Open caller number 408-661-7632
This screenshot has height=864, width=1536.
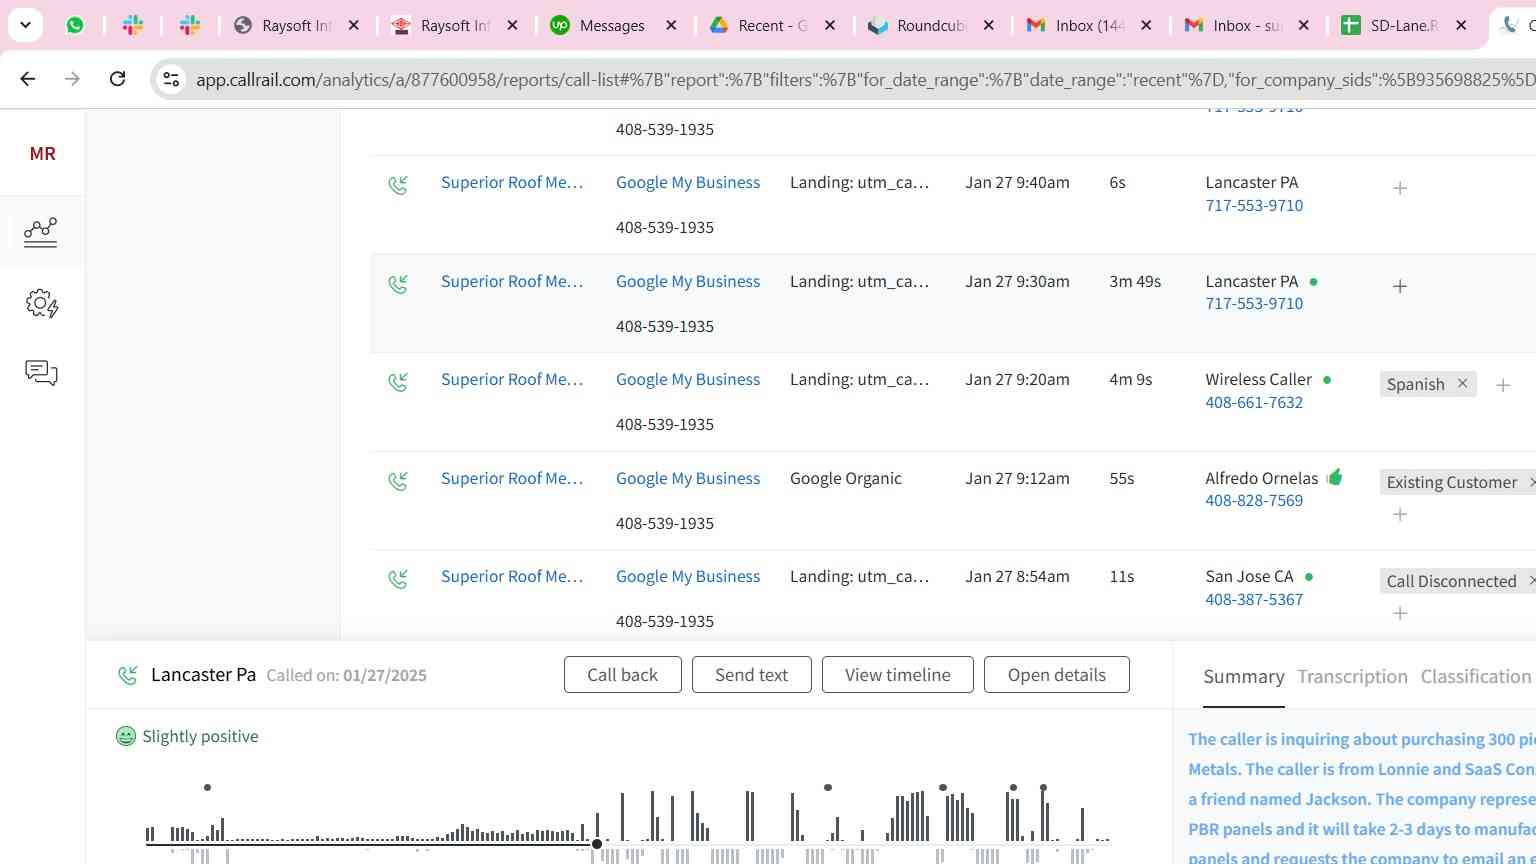[x=1254, y=402]
